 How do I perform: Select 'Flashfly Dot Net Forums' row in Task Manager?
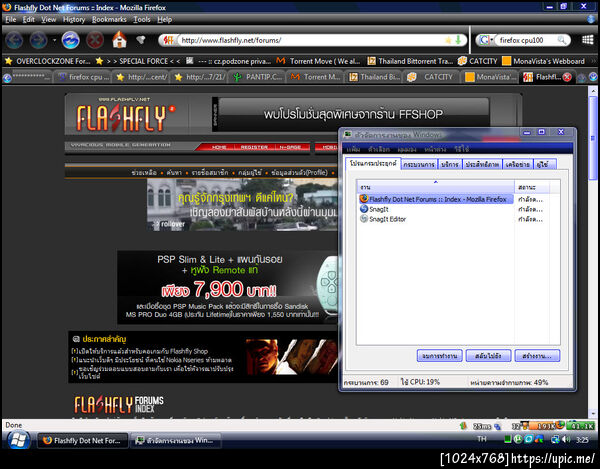coord(436,199)
